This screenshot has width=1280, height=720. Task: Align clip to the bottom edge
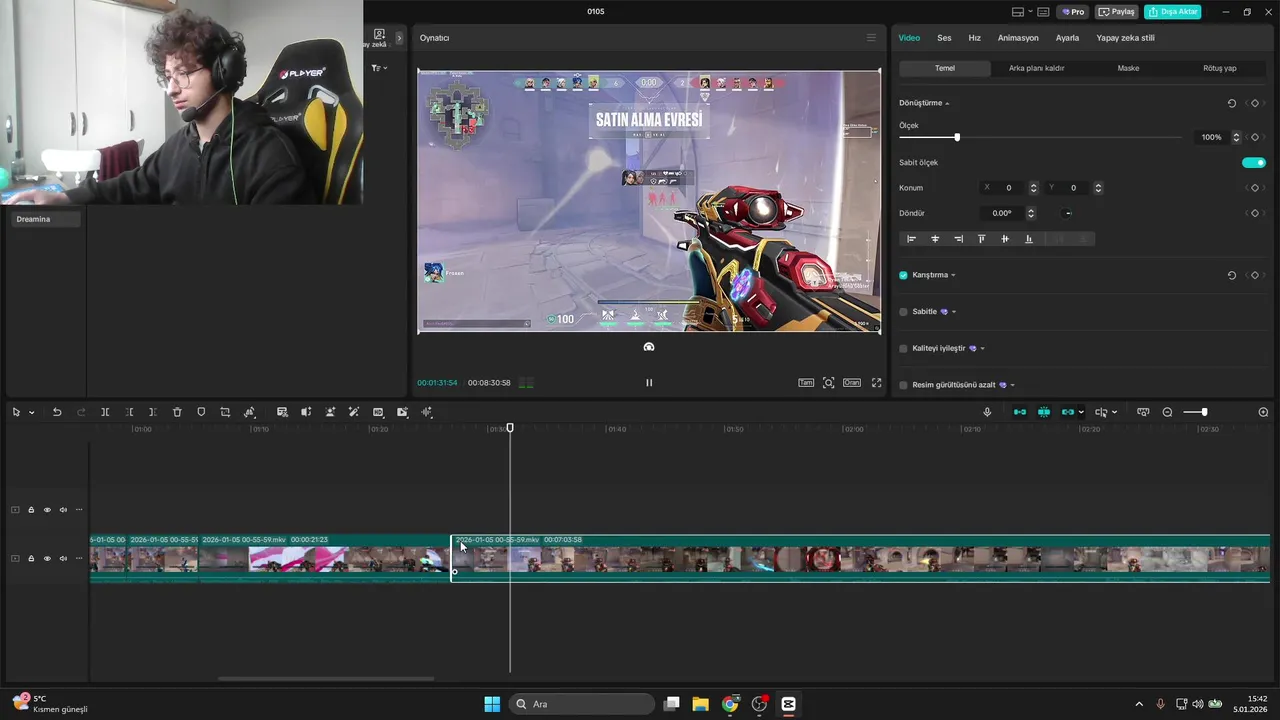1028,239
